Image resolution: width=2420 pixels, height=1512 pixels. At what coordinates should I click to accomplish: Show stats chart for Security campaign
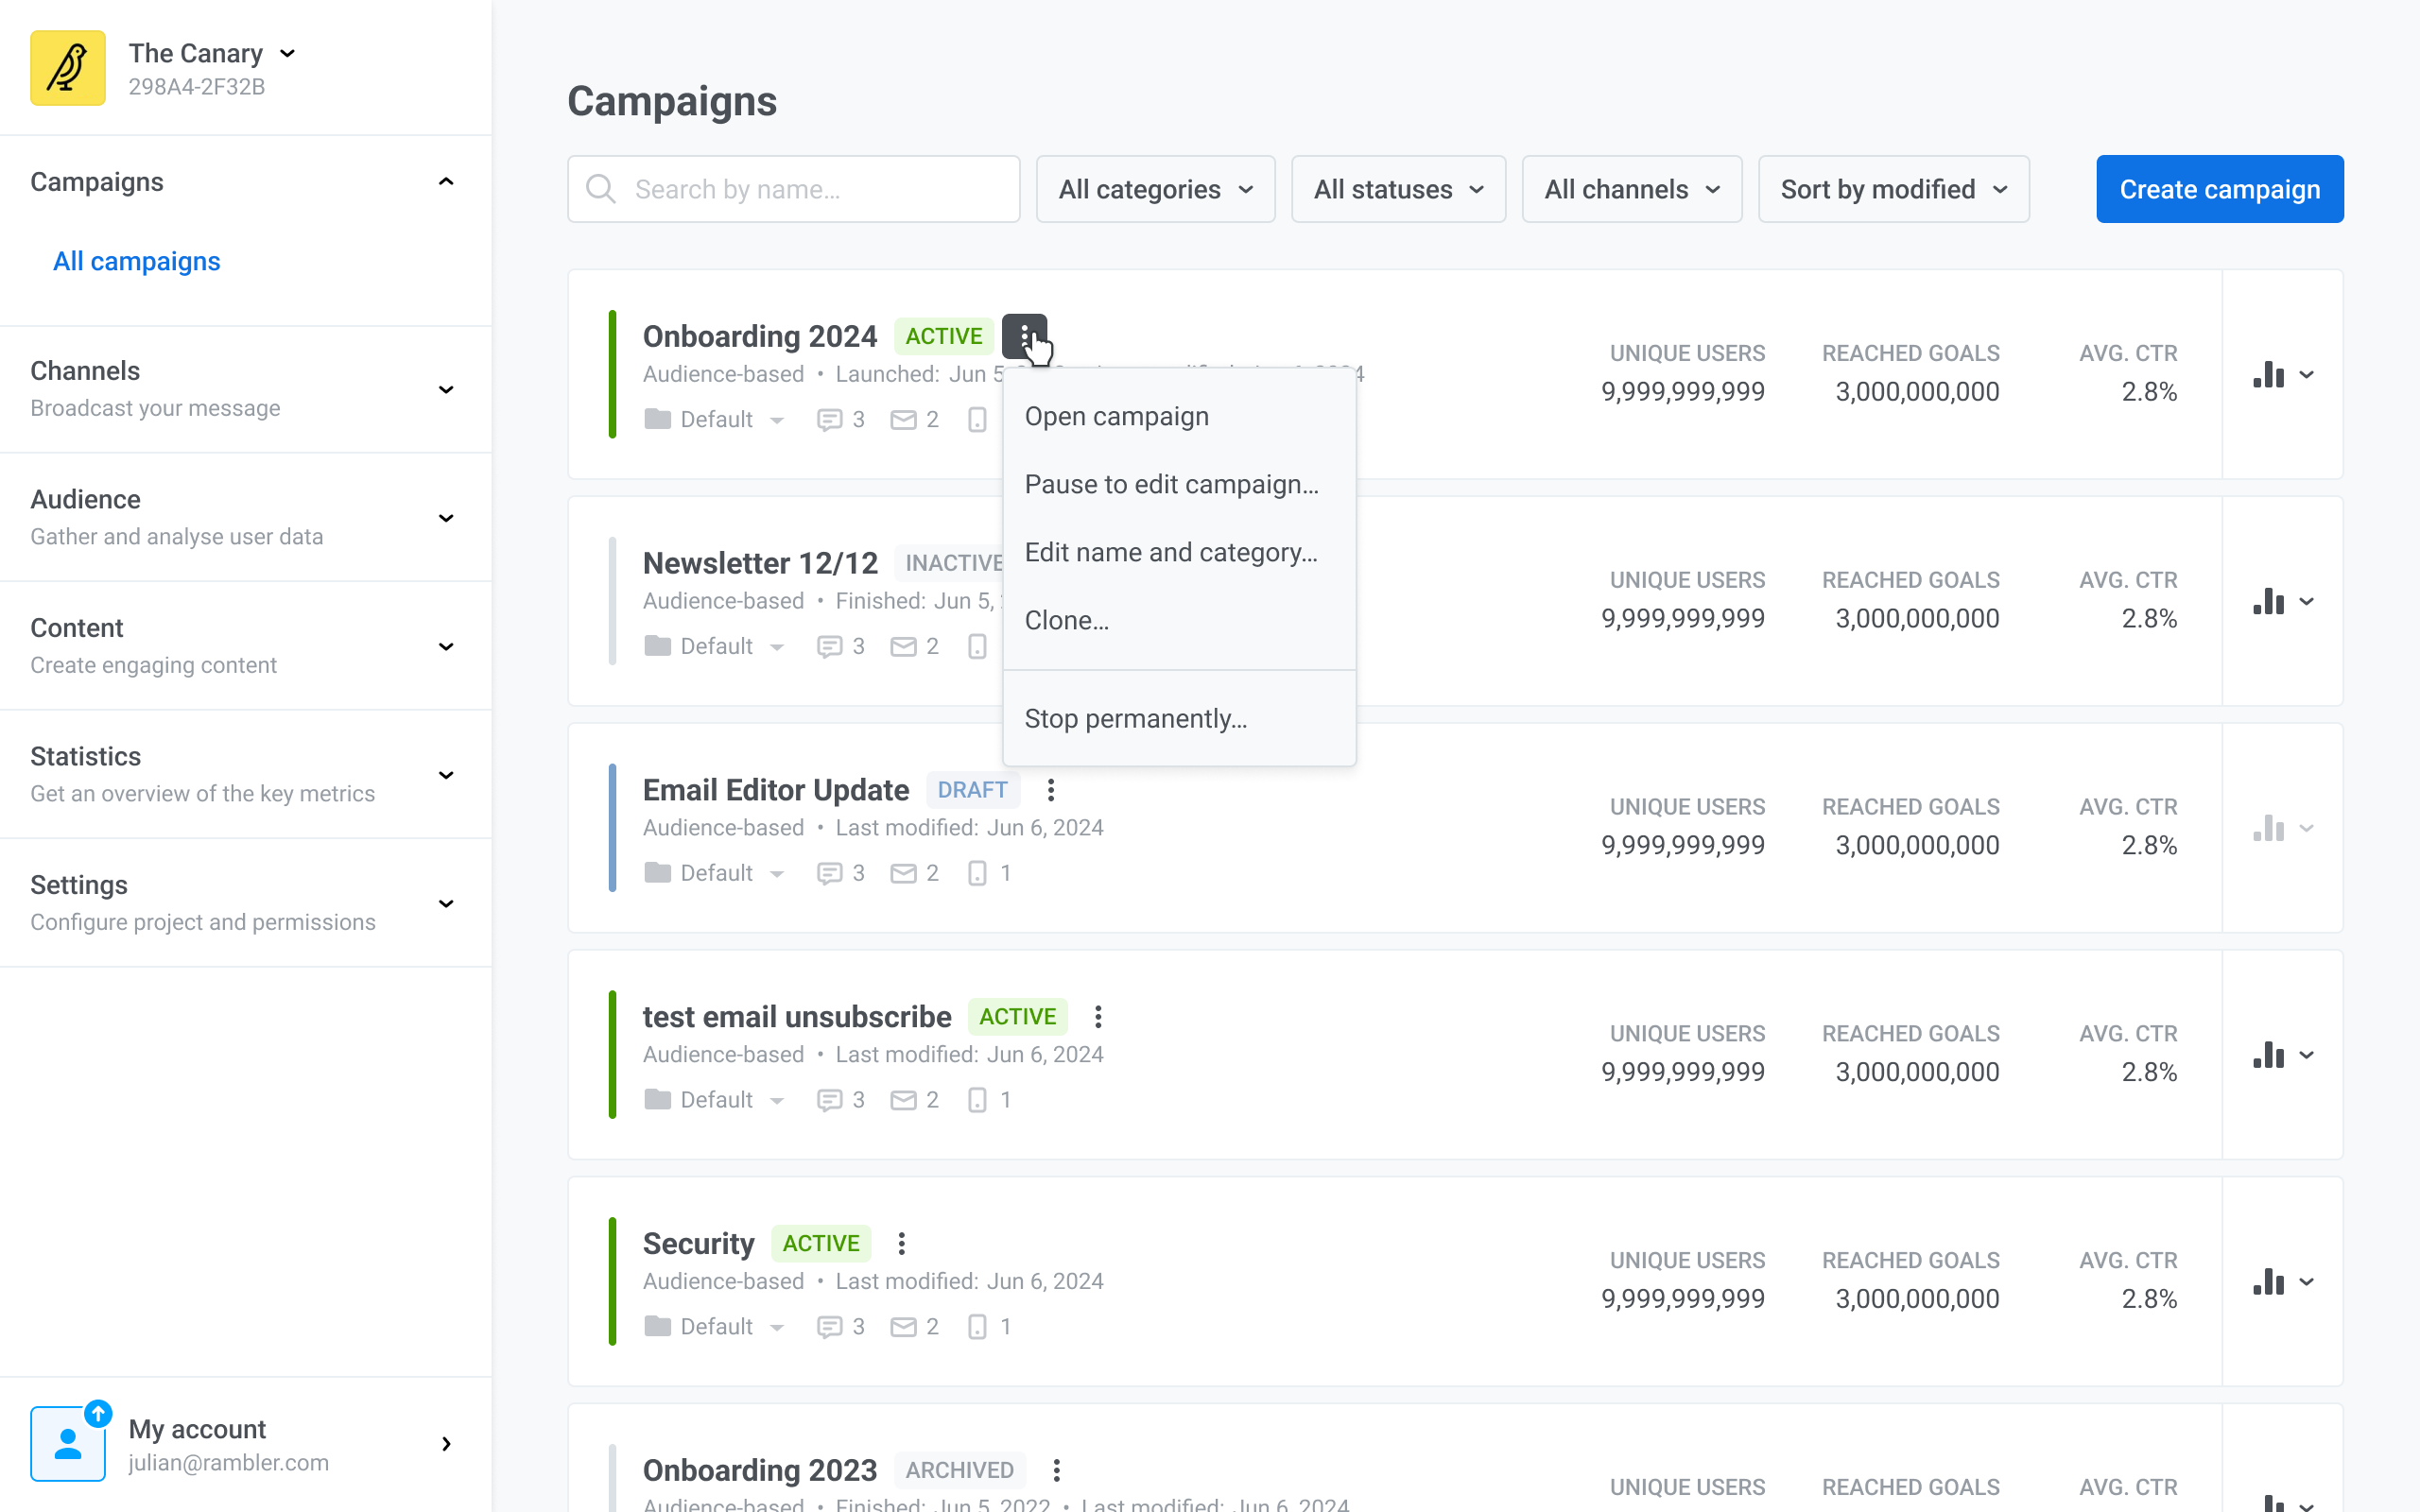[2283, 1282]
